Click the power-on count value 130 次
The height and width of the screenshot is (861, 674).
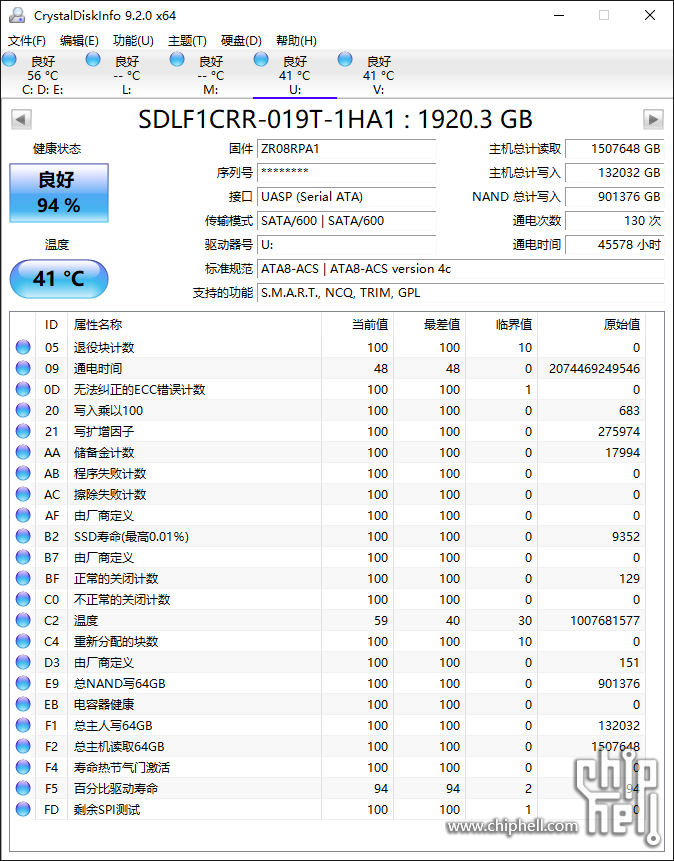[615, 221]
